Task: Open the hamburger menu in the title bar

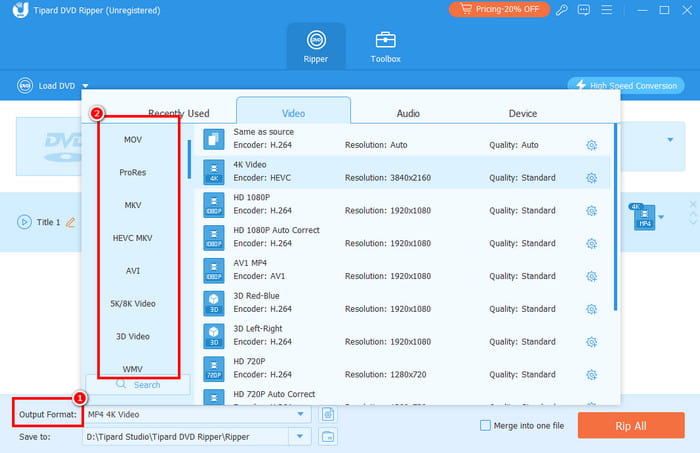Action: click(x=610, y=10)
